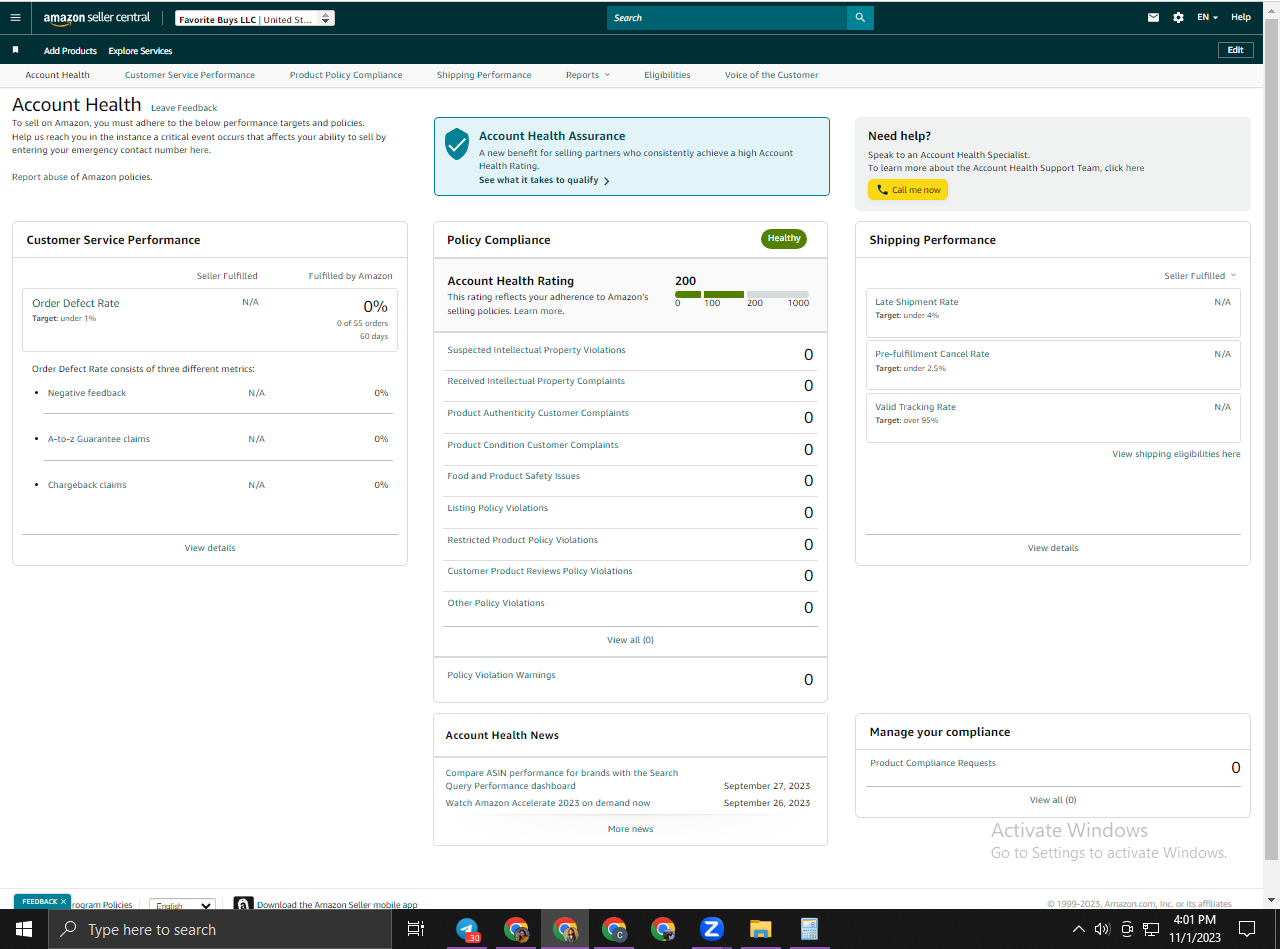
Task: Click the Call me now button
Action: 908,190
